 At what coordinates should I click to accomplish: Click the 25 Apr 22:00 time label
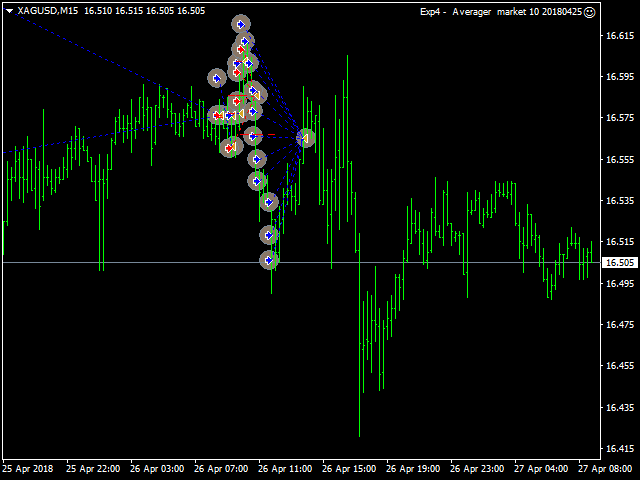93,469
